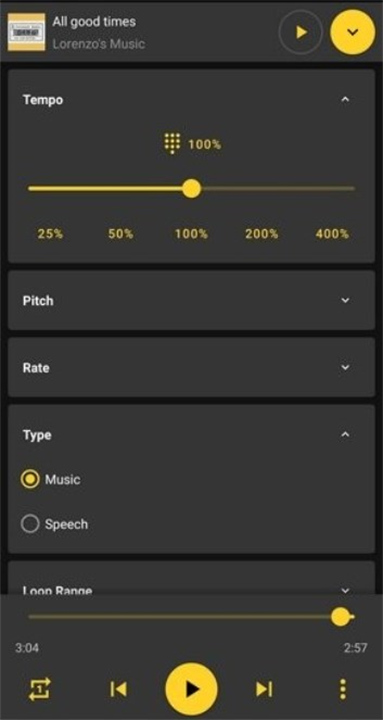Open the tempo keypad entry icon
Image resolution: width=383 pixels, height=720 pixels.
click(x=172, y=144)
